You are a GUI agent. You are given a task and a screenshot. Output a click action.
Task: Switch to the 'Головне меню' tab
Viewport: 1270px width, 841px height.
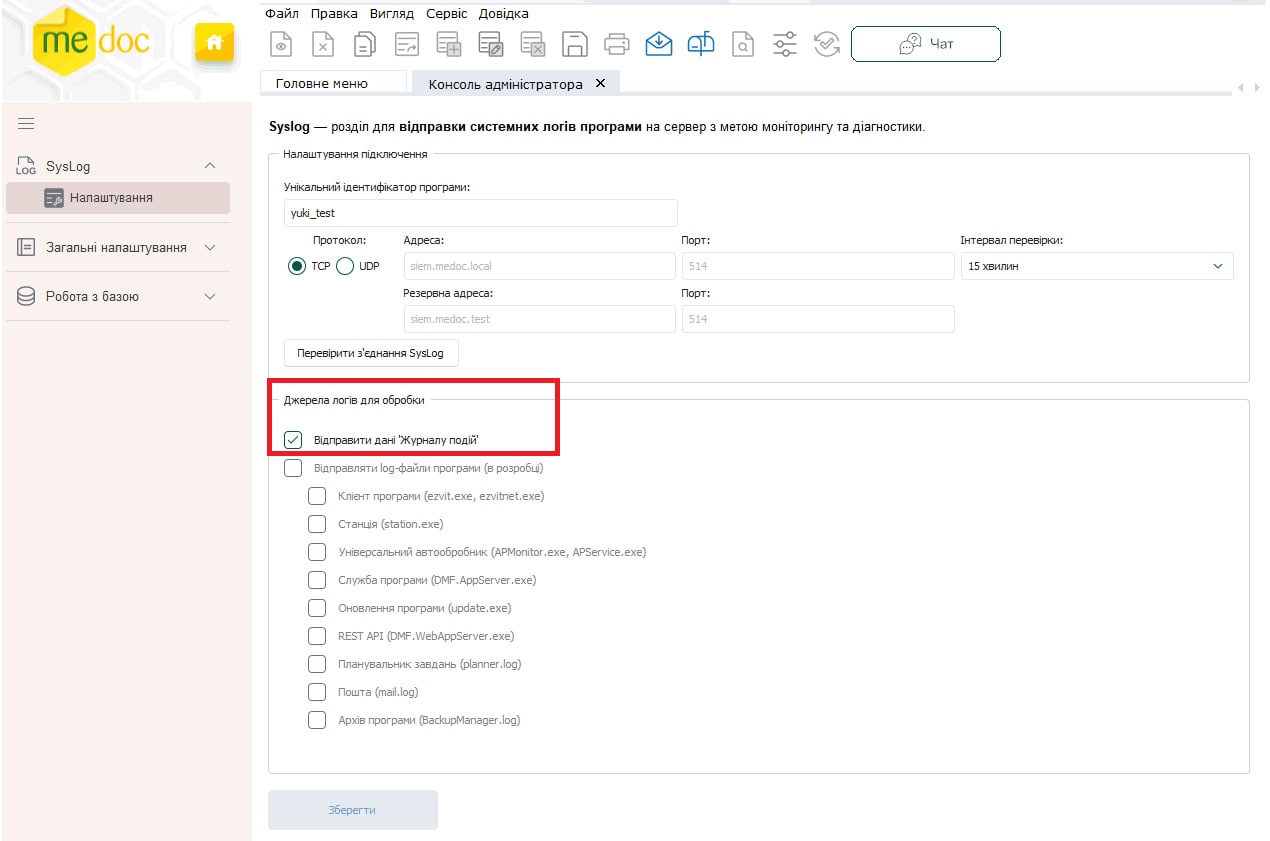point(322,84)
